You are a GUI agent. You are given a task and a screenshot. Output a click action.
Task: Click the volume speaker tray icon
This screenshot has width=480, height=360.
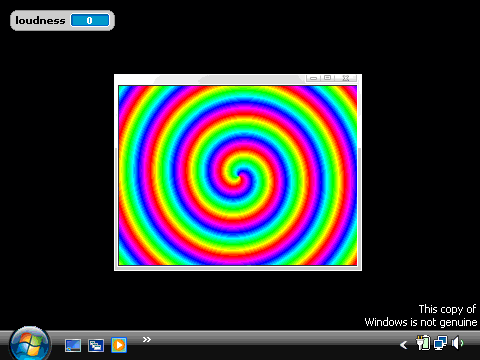tap(457, 343)
